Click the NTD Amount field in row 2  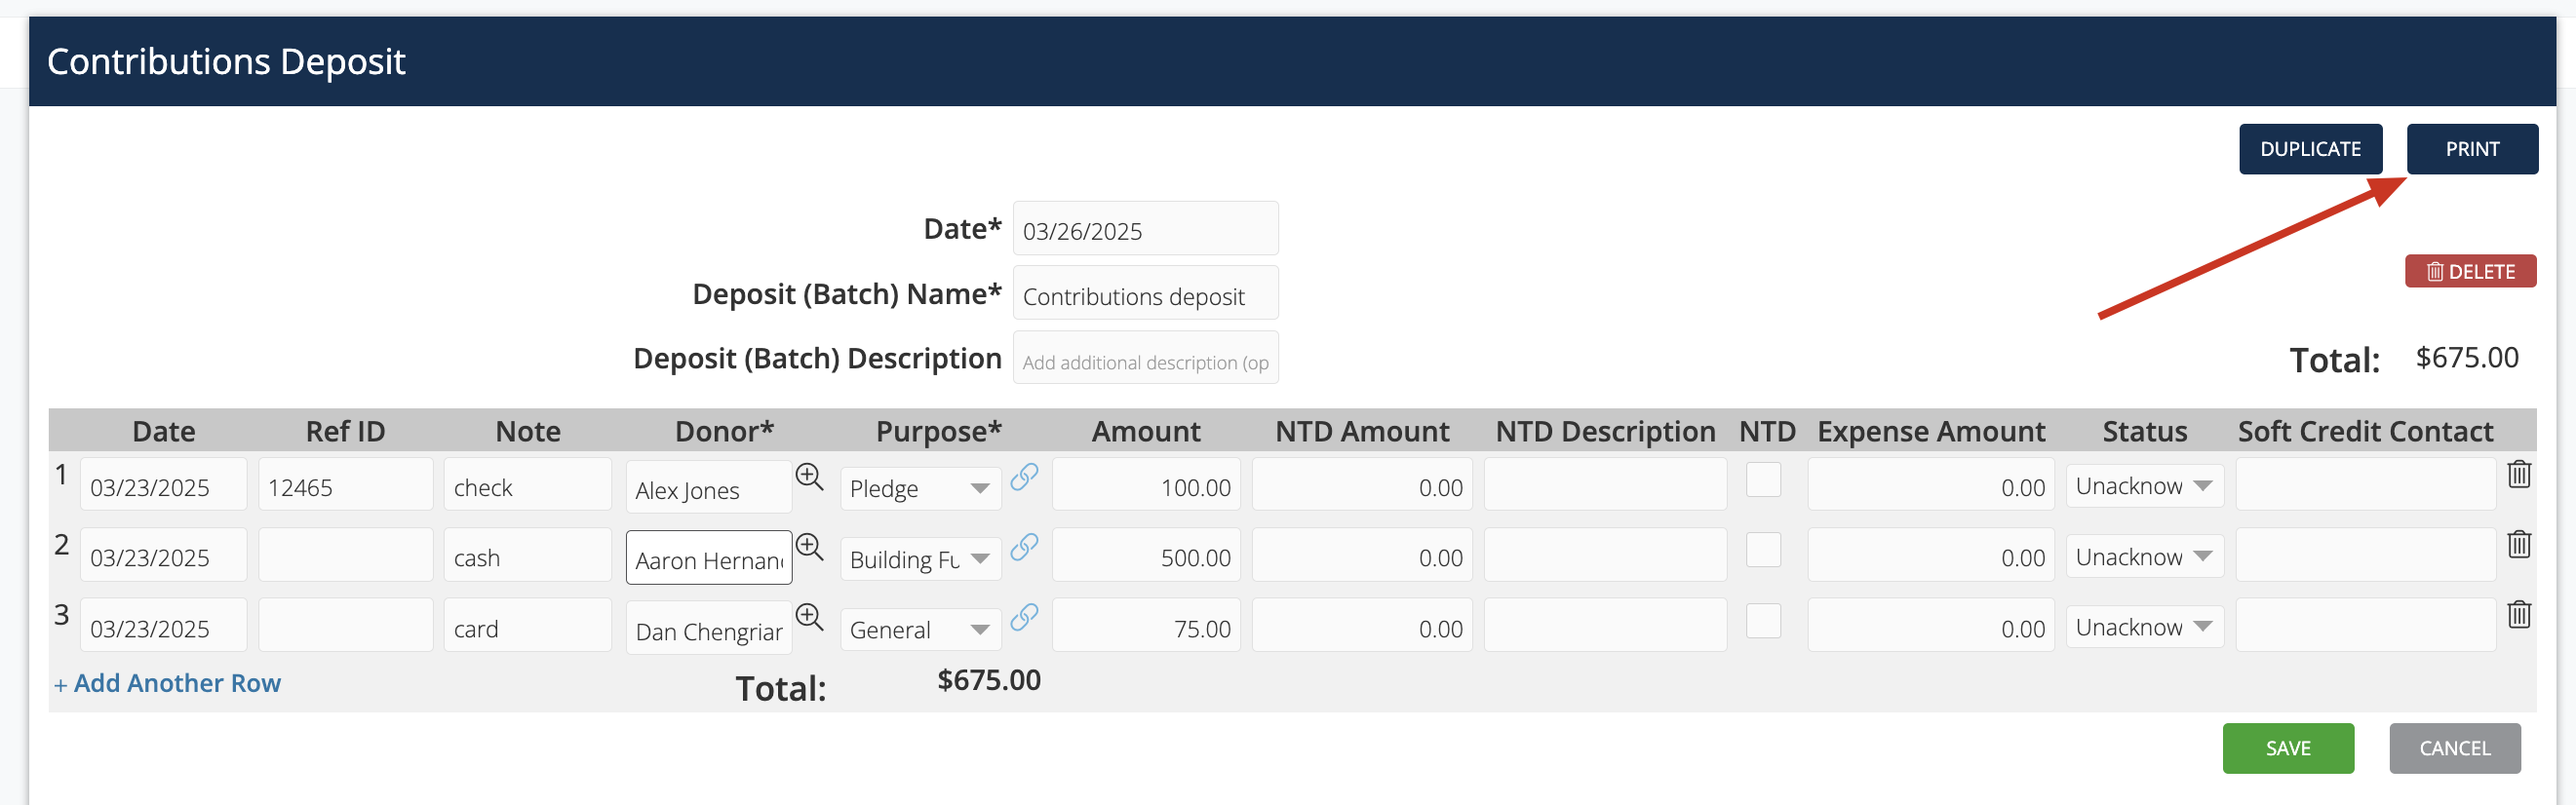click(x=1362, y=555)
